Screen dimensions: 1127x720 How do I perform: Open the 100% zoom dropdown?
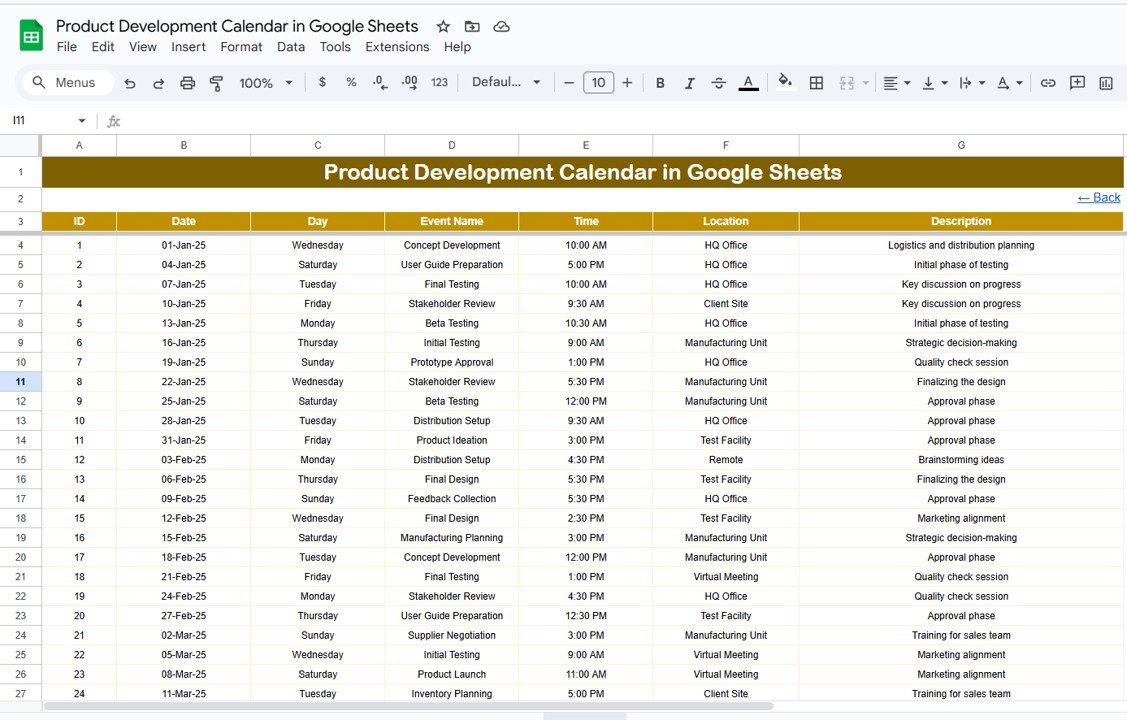point(266,83)
